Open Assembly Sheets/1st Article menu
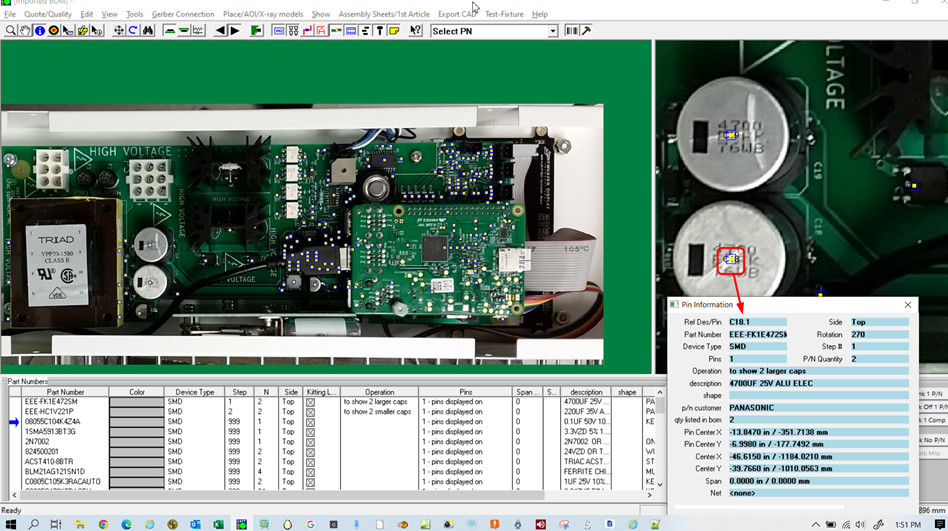948x531 pixels. (384, 14)
